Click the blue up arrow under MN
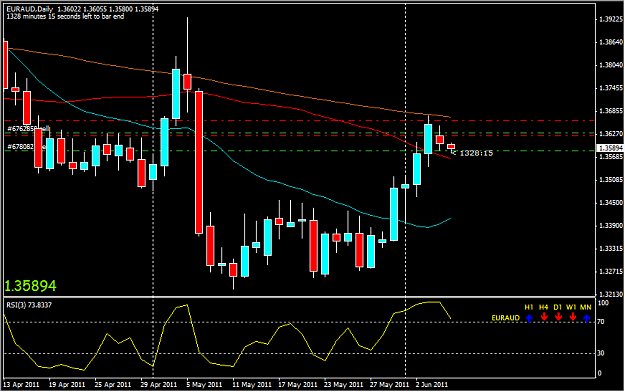This screenshot has width=625, height=392. coord(586,318)
